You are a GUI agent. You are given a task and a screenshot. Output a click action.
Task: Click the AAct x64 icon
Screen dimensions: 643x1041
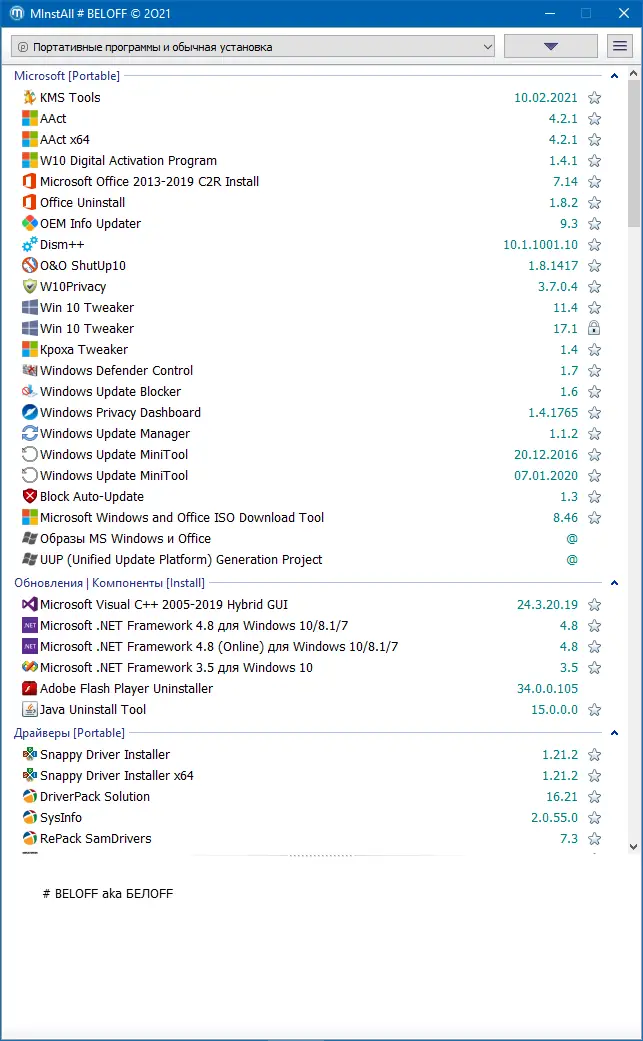pyautogui.click(x=30, y=139)
